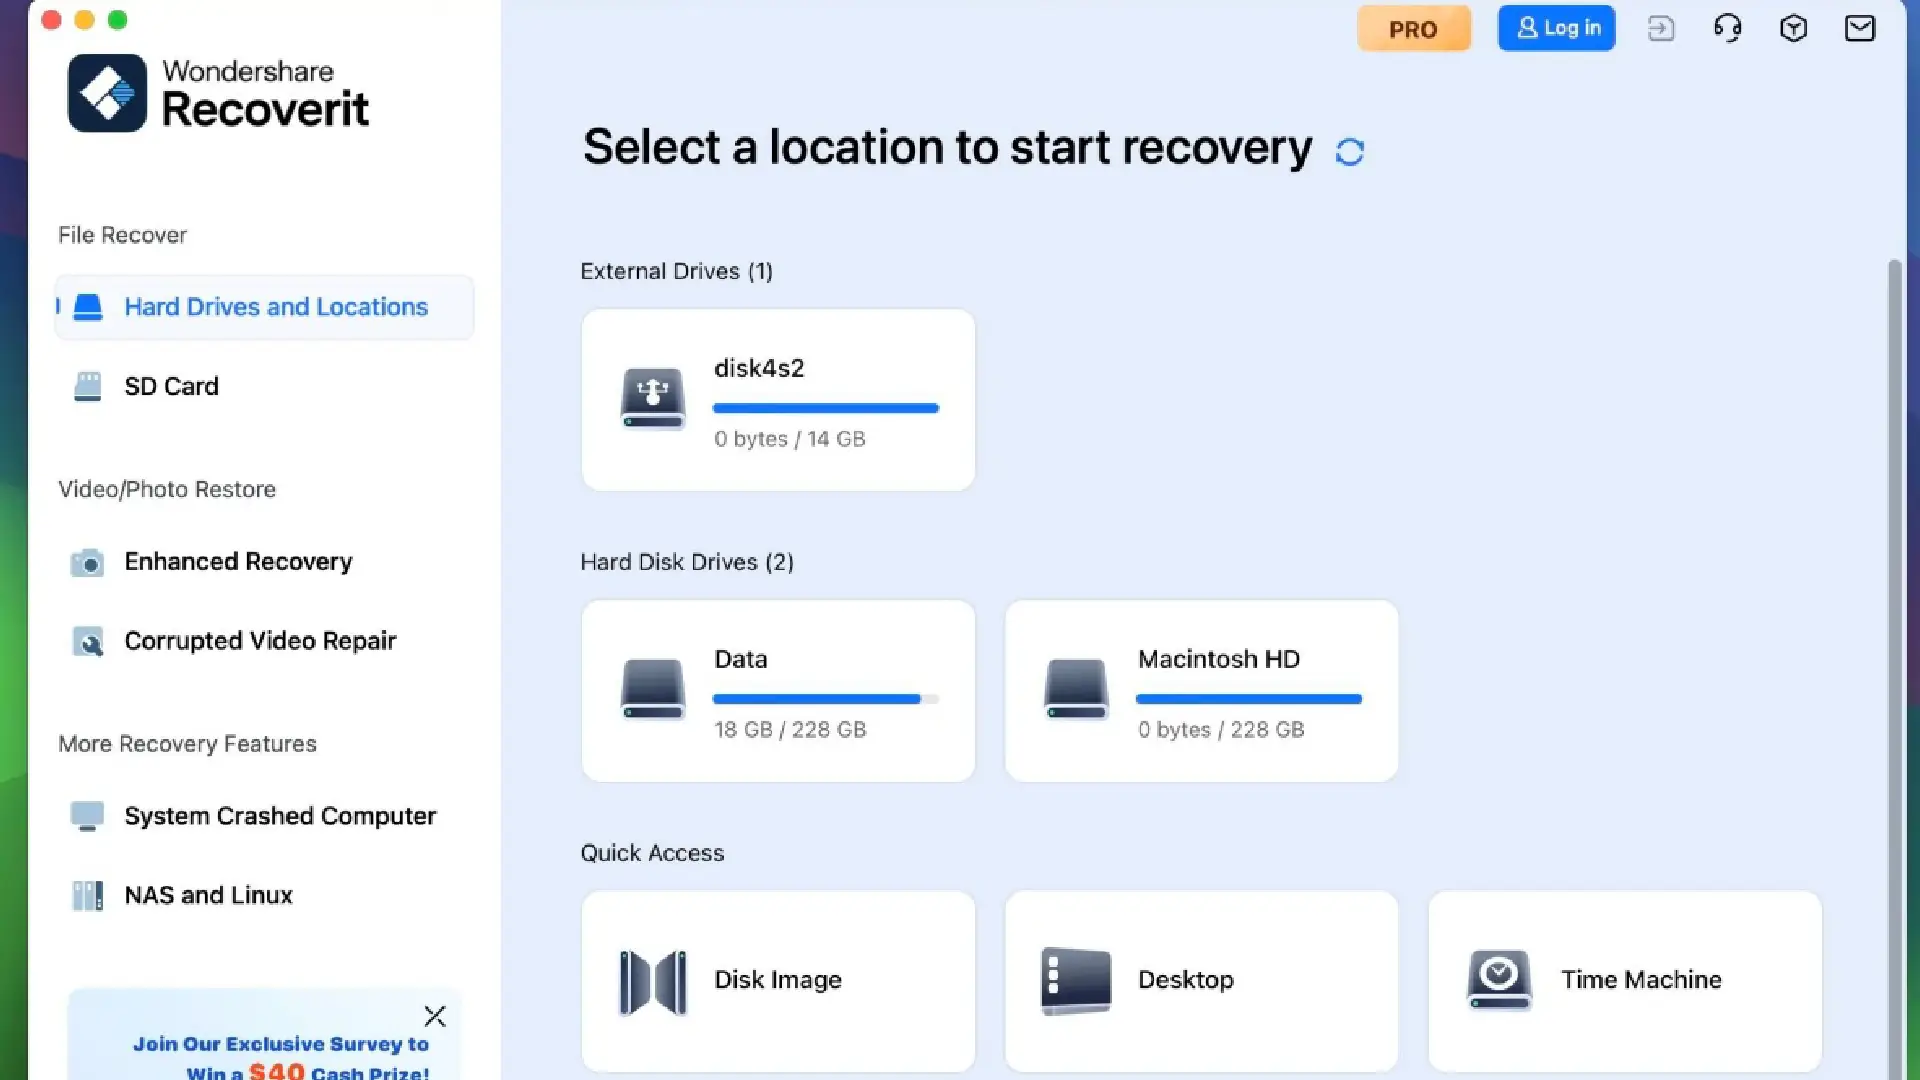Open the feedback envelope icon
This screenshot has height=1080, width=1920.
click(1859, 28)
